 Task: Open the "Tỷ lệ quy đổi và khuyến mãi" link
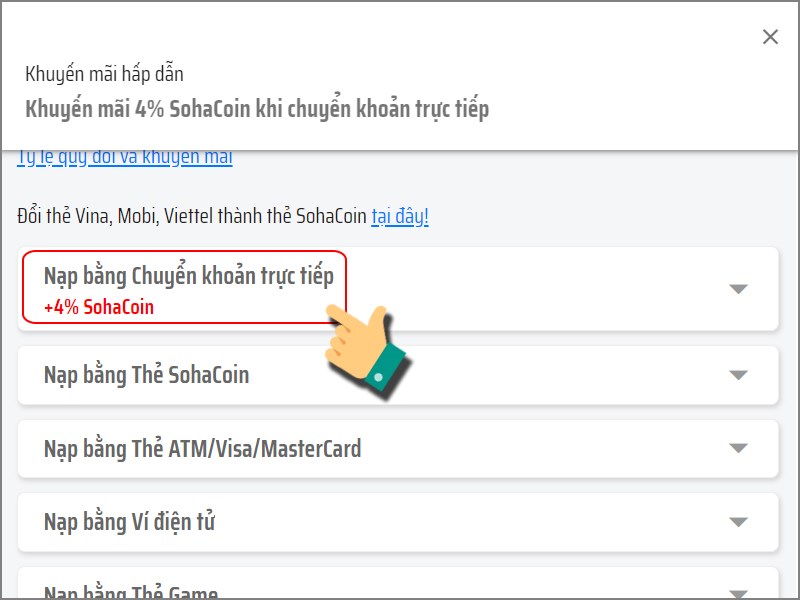125,158
